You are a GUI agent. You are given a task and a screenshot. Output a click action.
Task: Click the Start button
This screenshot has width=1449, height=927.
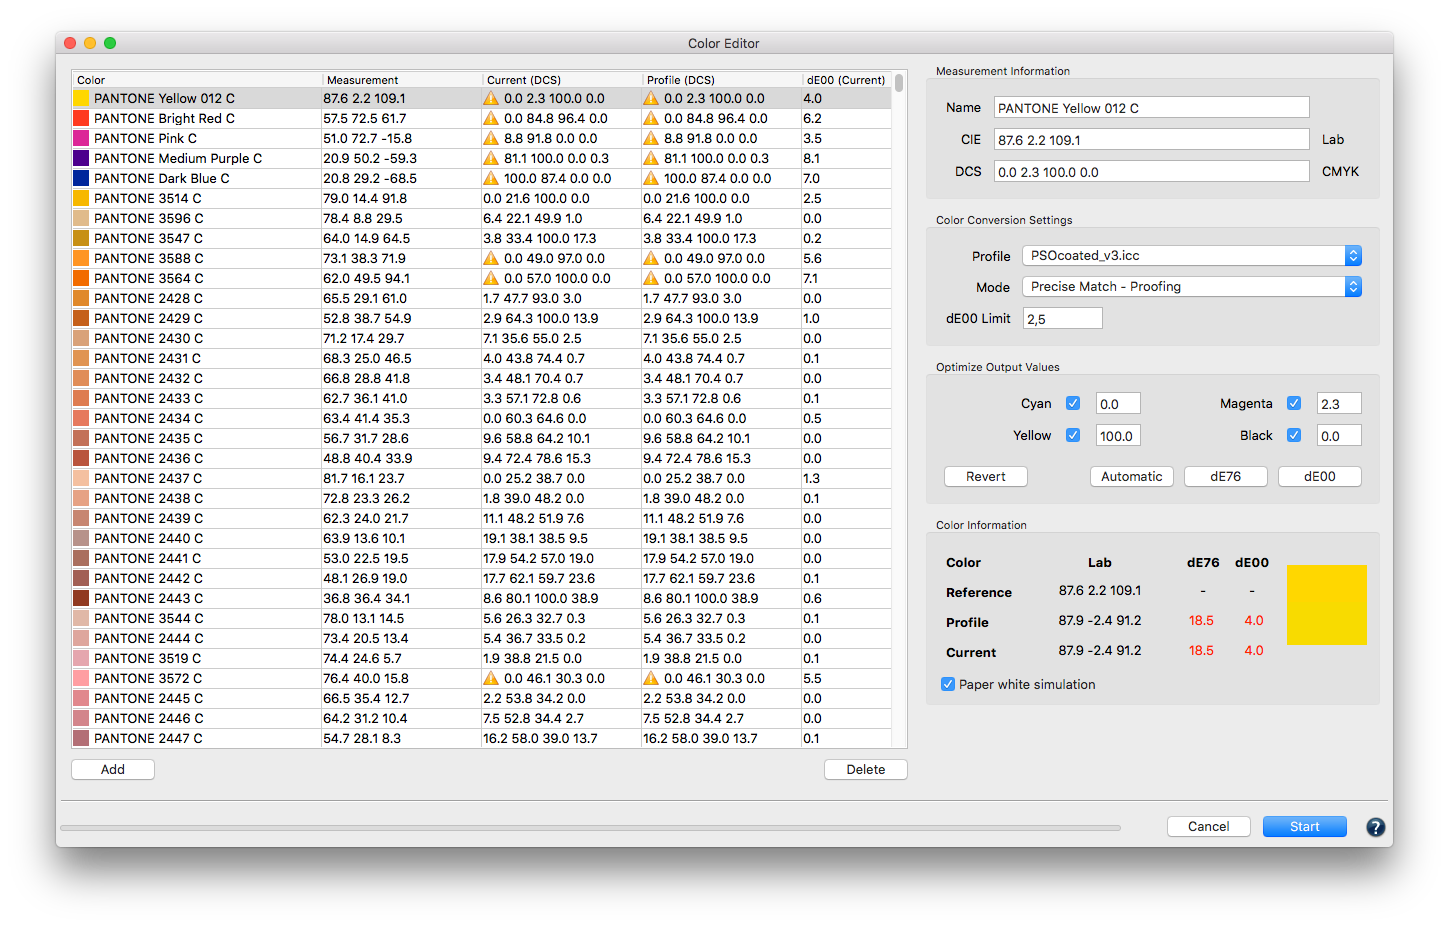pyautogui.click(x=1305, y=826)
